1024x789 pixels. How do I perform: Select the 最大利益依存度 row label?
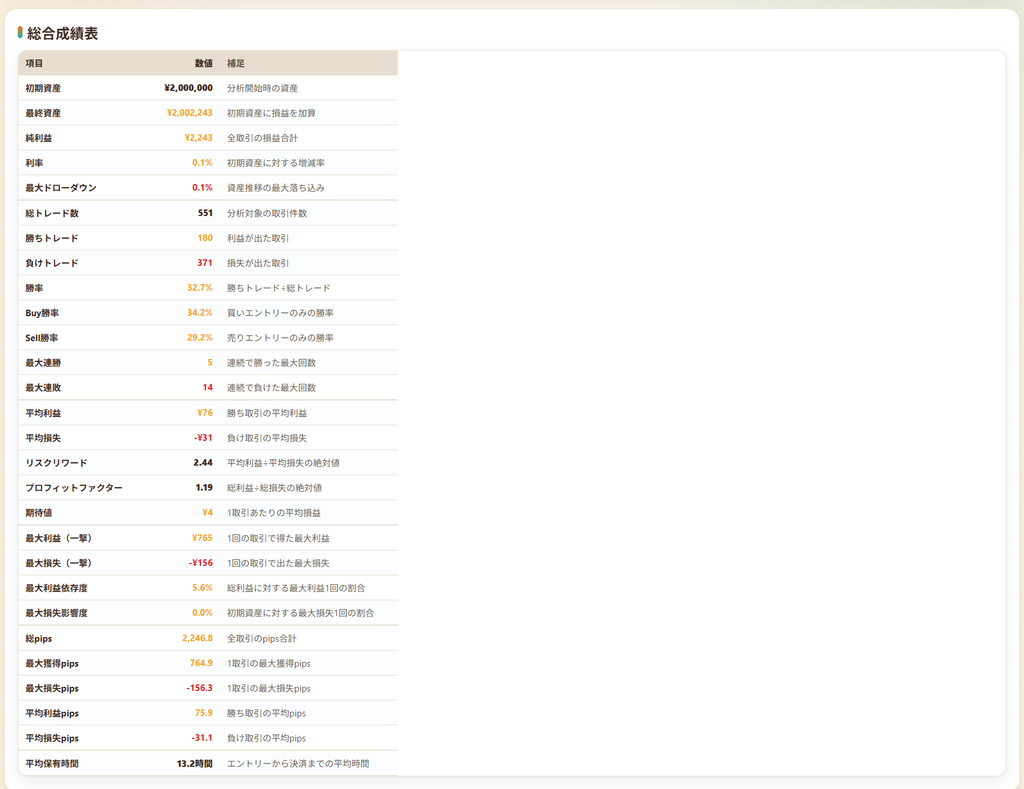[56, 588]
